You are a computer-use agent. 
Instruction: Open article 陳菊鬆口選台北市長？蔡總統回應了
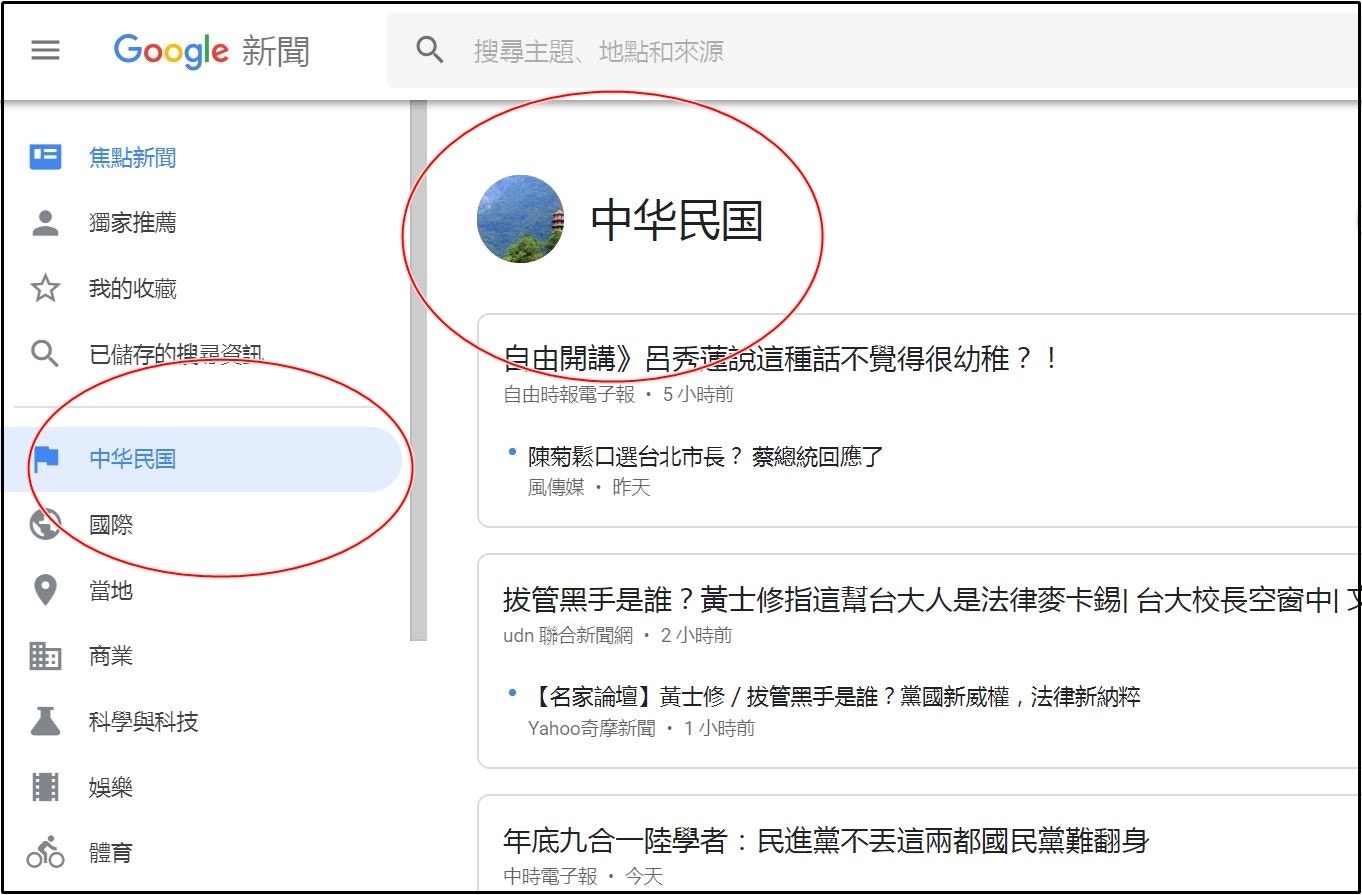click(706, 458)
